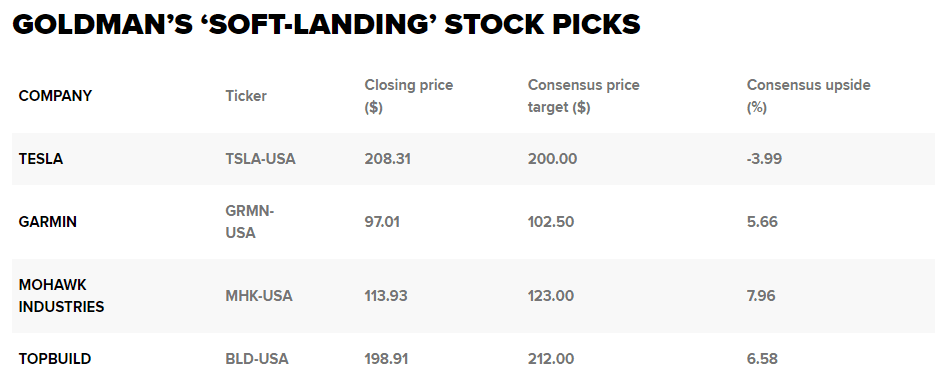The image size is (935, 383).
Task: Open the BLD-USA ticker link
Action: tap(257, 359)
